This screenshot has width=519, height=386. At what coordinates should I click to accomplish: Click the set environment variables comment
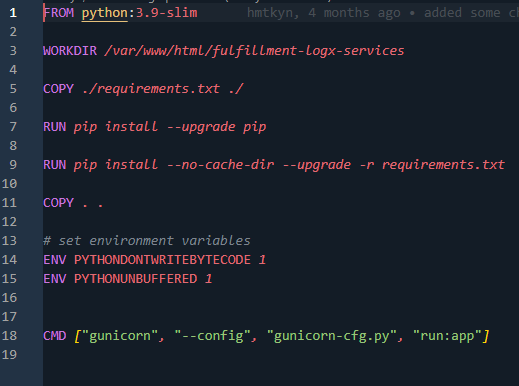click(x=147, y=241)
